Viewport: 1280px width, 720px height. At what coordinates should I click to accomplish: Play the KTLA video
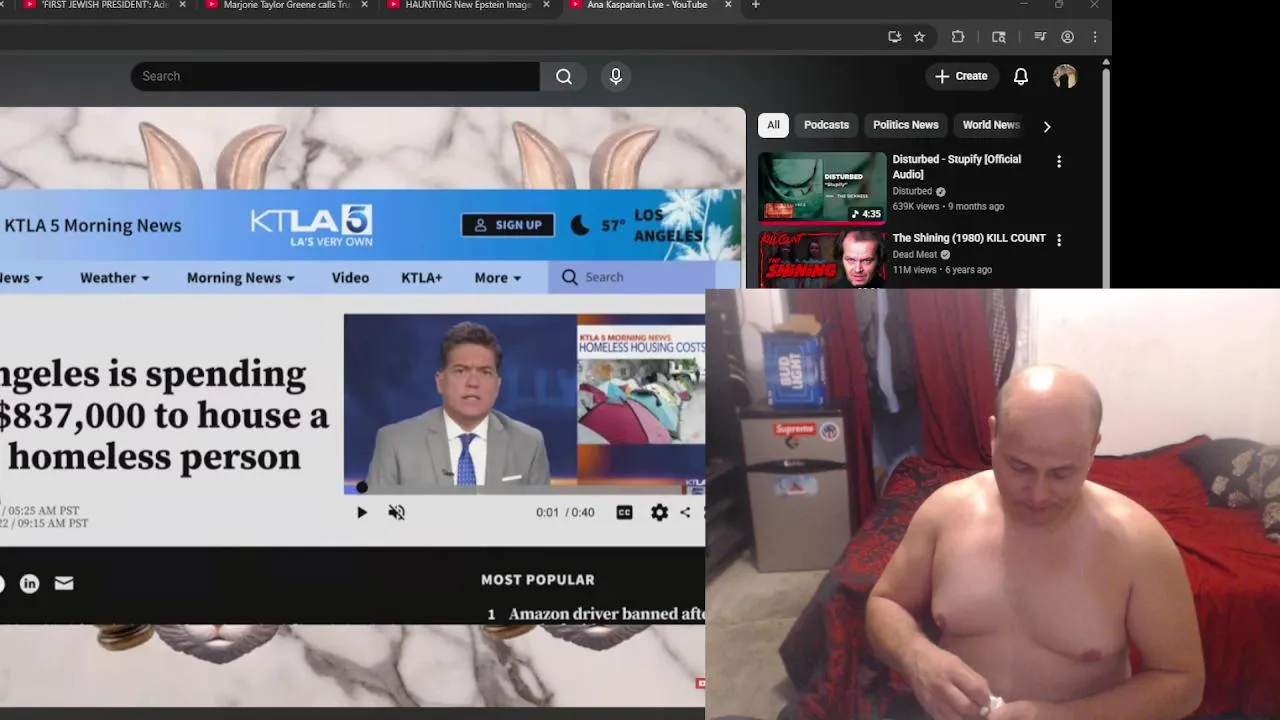pos(362,512)
